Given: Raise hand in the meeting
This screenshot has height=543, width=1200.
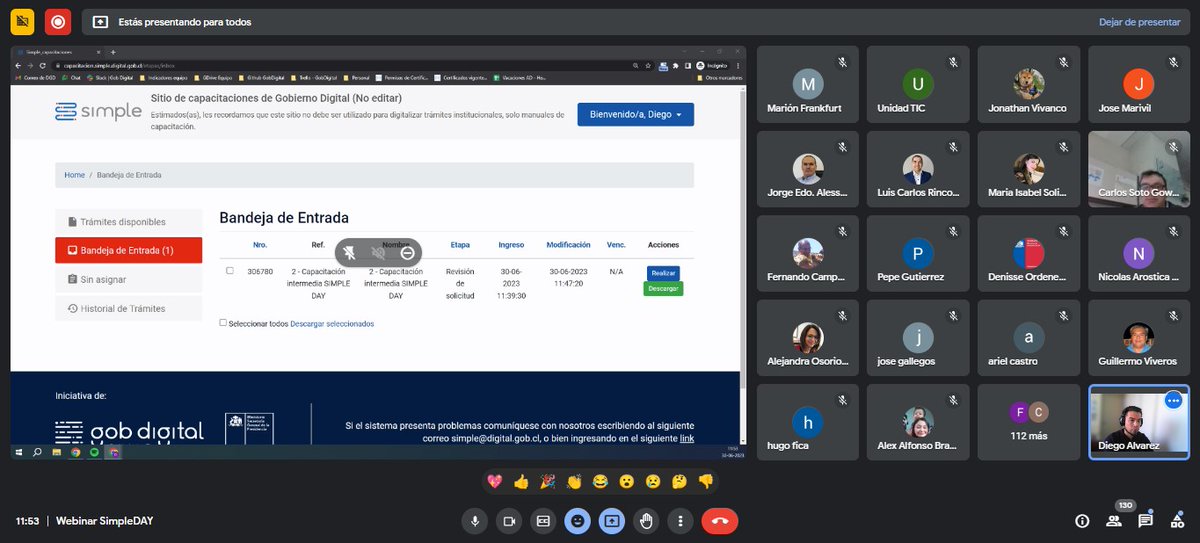Looking at the screenshot, I should (x=646, y=521).
